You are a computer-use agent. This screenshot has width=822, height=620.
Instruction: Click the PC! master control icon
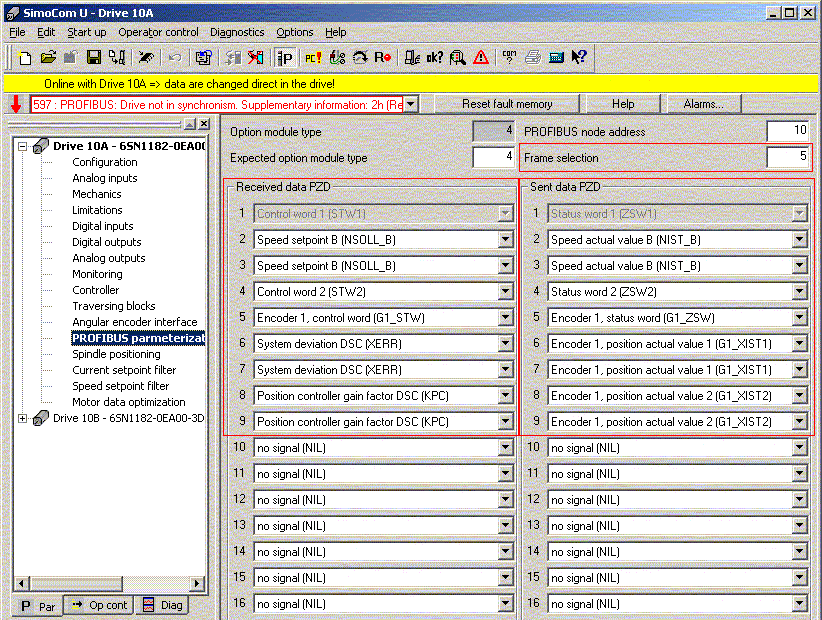[x=313, y=57]
